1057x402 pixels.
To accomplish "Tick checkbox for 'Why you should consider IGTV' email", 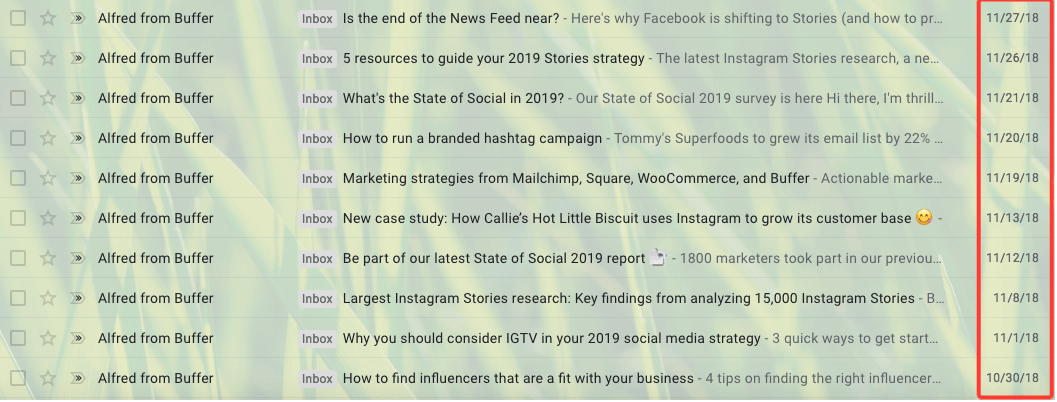I will tap(18, 338).
